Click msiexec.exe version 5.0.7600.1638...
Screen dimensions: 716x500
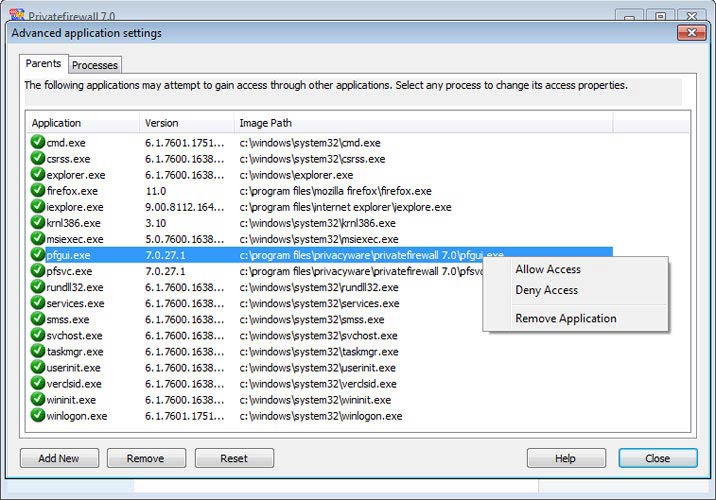click(x=184, y=239)
